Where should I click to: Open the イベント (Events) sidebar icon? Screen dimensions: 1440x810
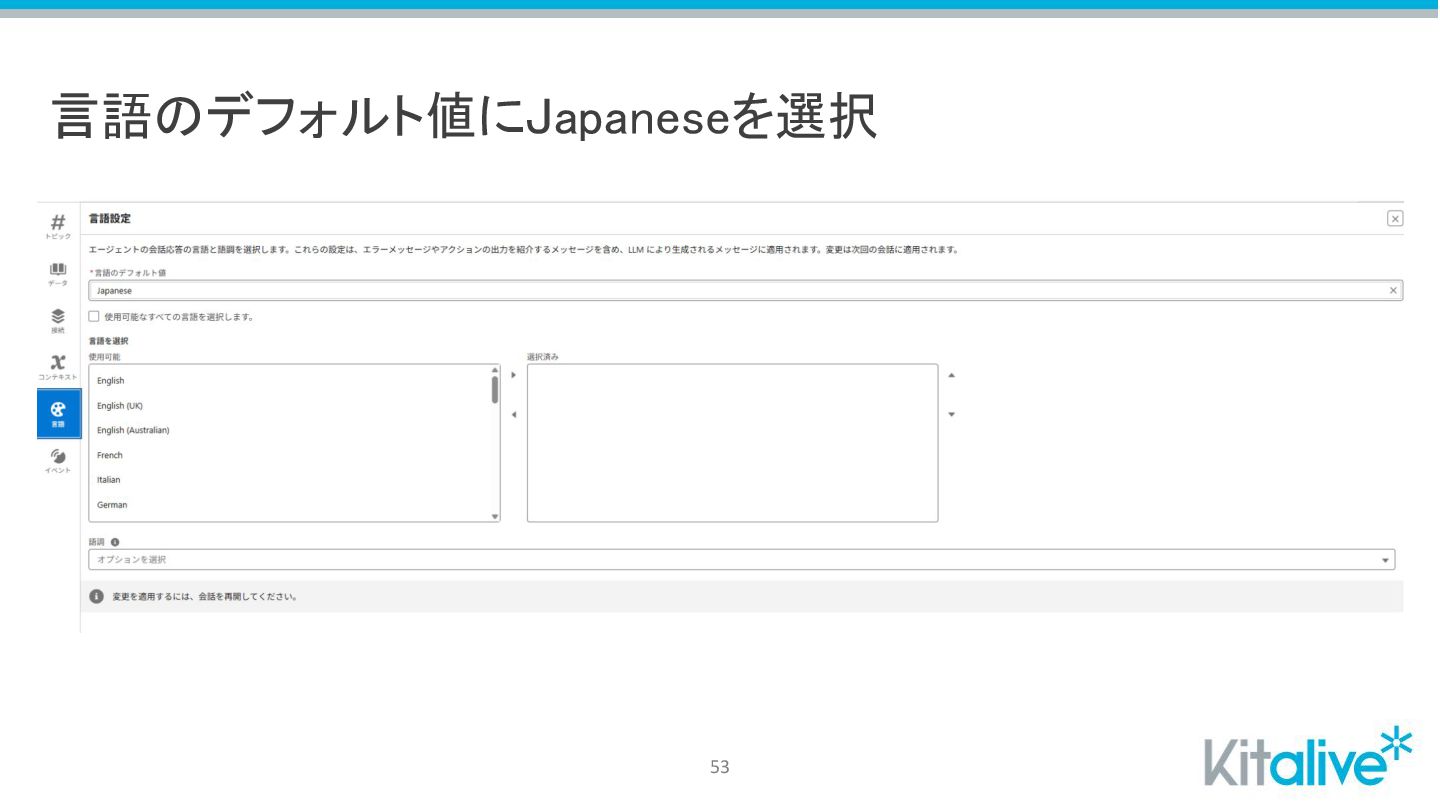point(58,461)
